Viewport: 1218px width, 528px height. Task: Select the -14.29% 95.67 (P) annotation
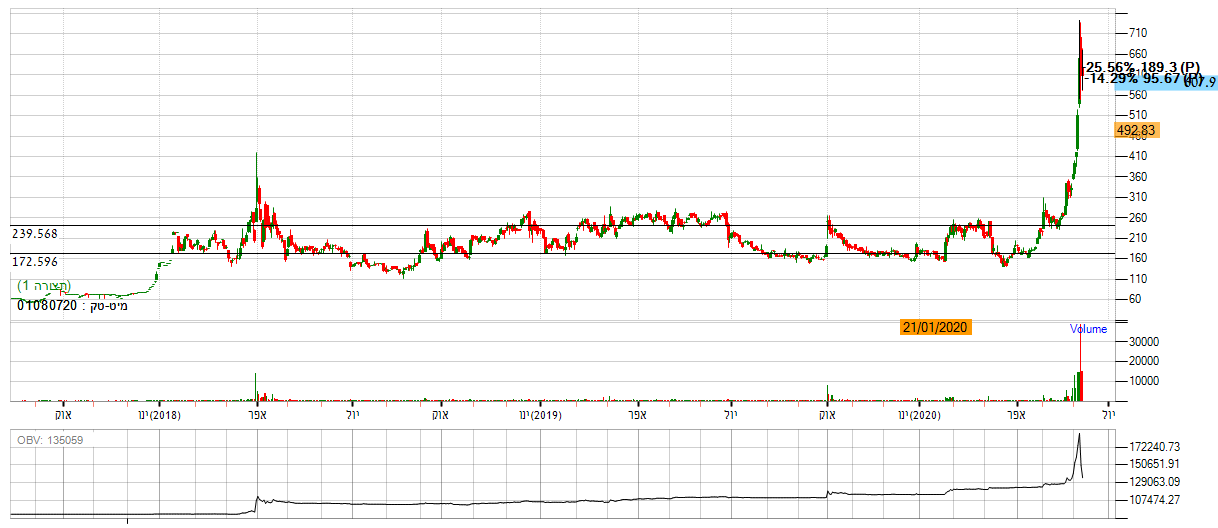pyautogui.click(x=1142, y=78)
